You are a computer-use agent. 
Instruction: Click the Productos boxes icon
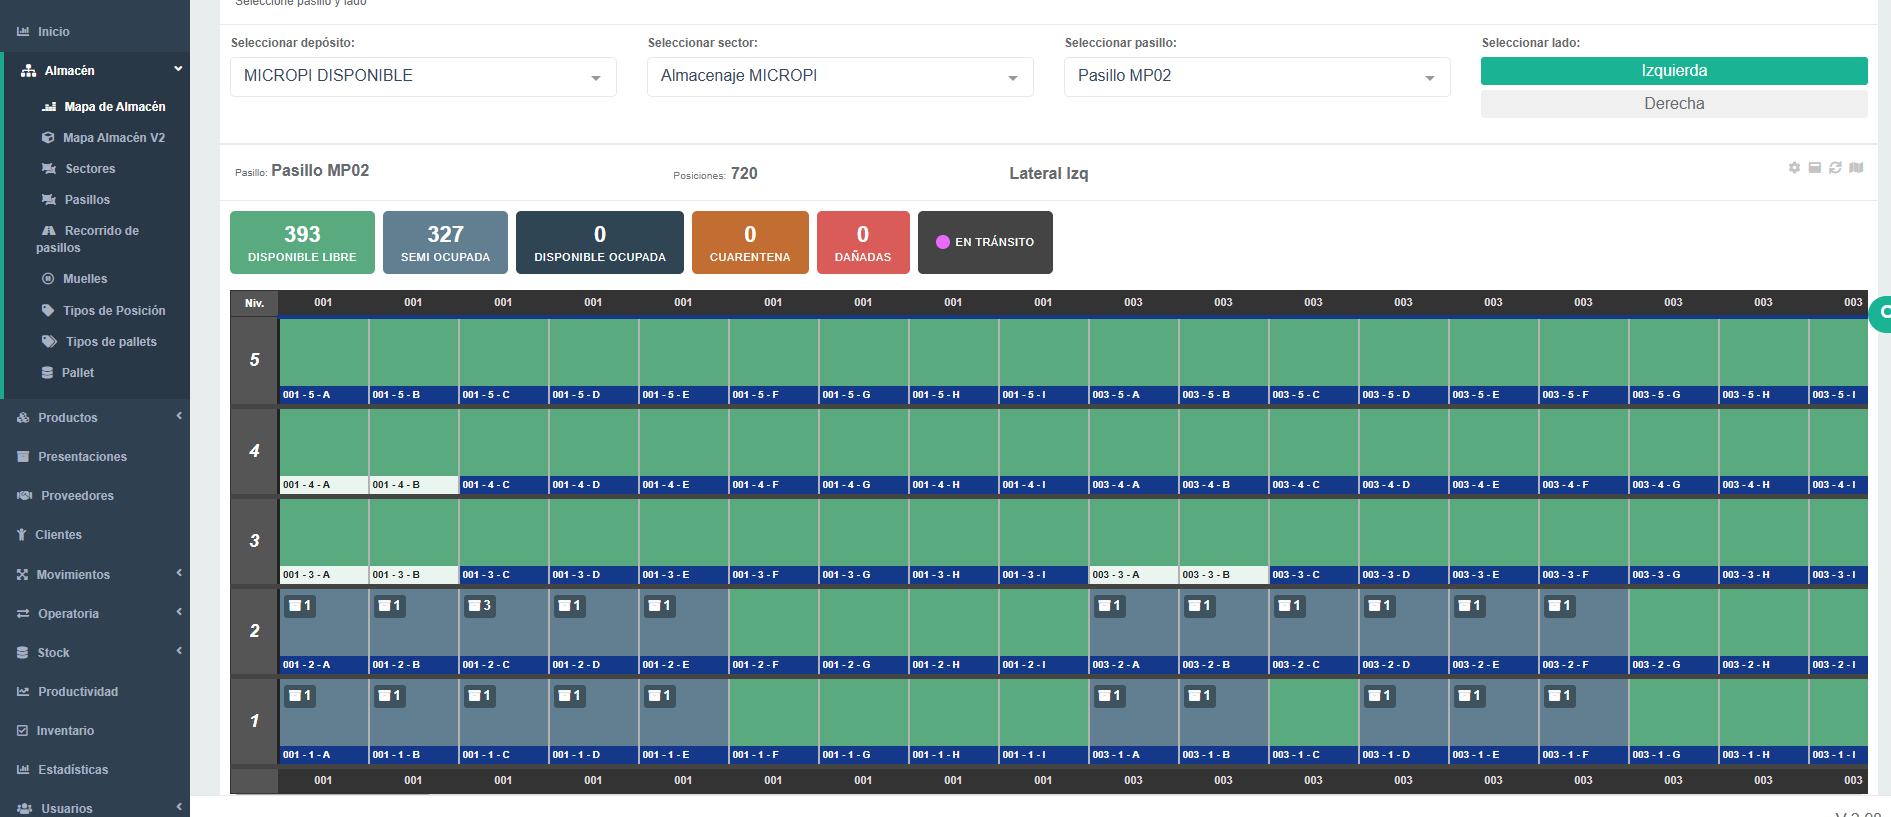(23, 418)
